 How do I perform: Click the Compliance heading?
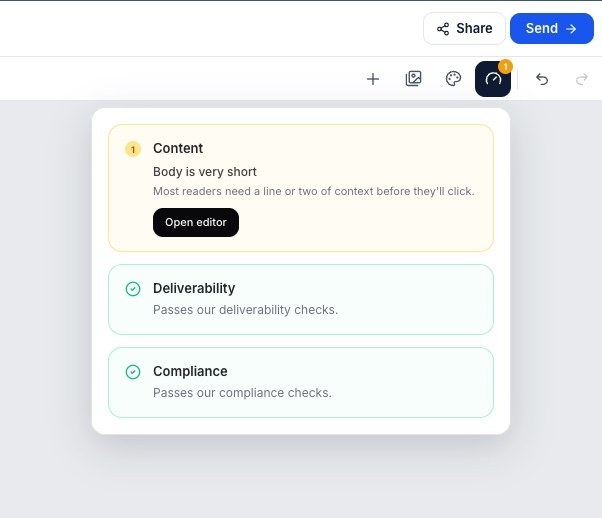[x=190, y=371]
